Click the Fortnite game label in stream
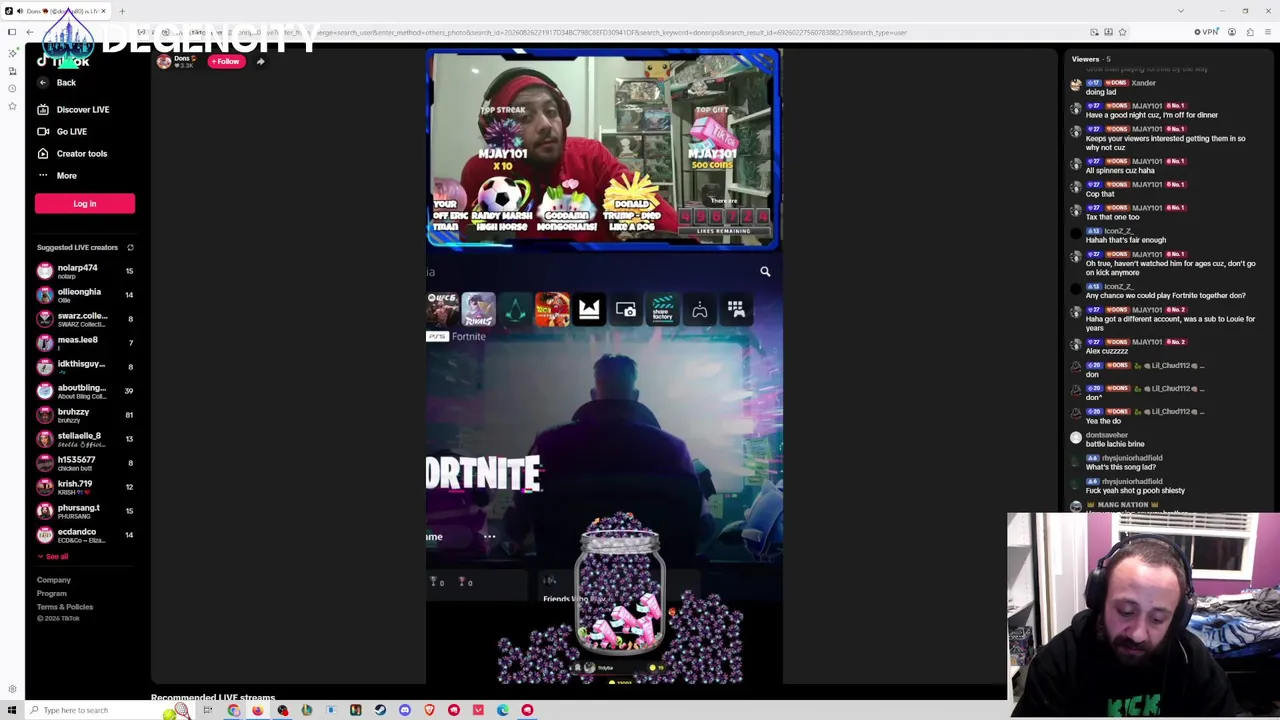 click(468, 337)
